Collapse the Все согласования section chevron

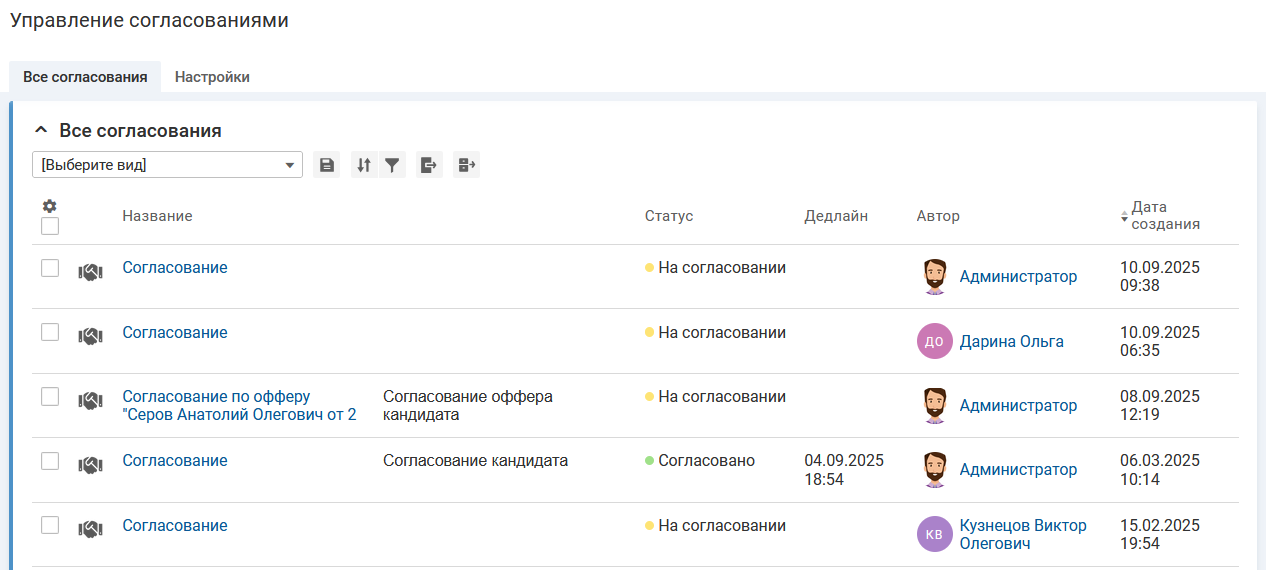[x=41, y=131]
